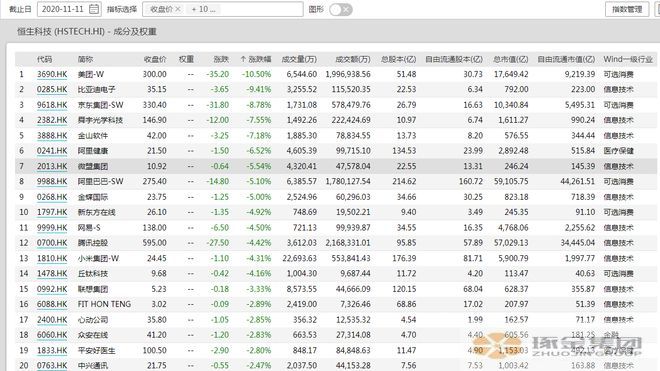Screen dimensions: 660x371
Task: Sort by the 自由流通市值(亿) column header
Action: coord(566,59)
